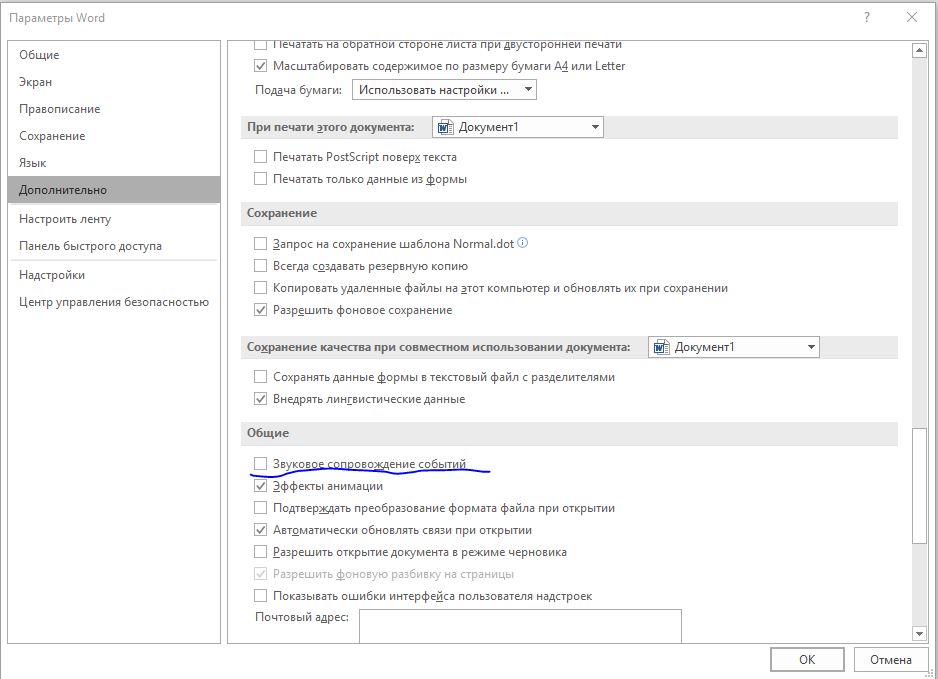Check prompt before saving Normal.dot template
Screen dimensions: 938x679
260,244
